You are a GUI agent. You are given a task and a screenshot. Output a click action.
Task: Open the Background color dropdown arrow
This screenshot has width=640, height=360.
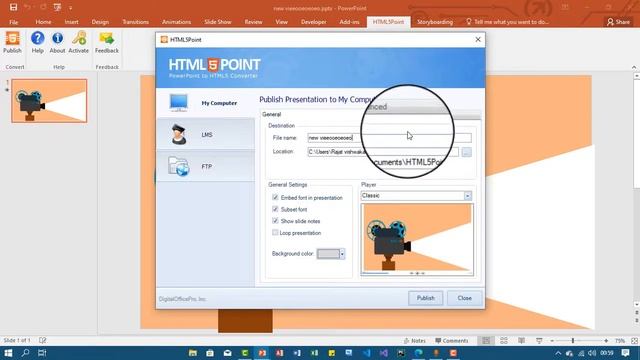(x=342, y=254)
